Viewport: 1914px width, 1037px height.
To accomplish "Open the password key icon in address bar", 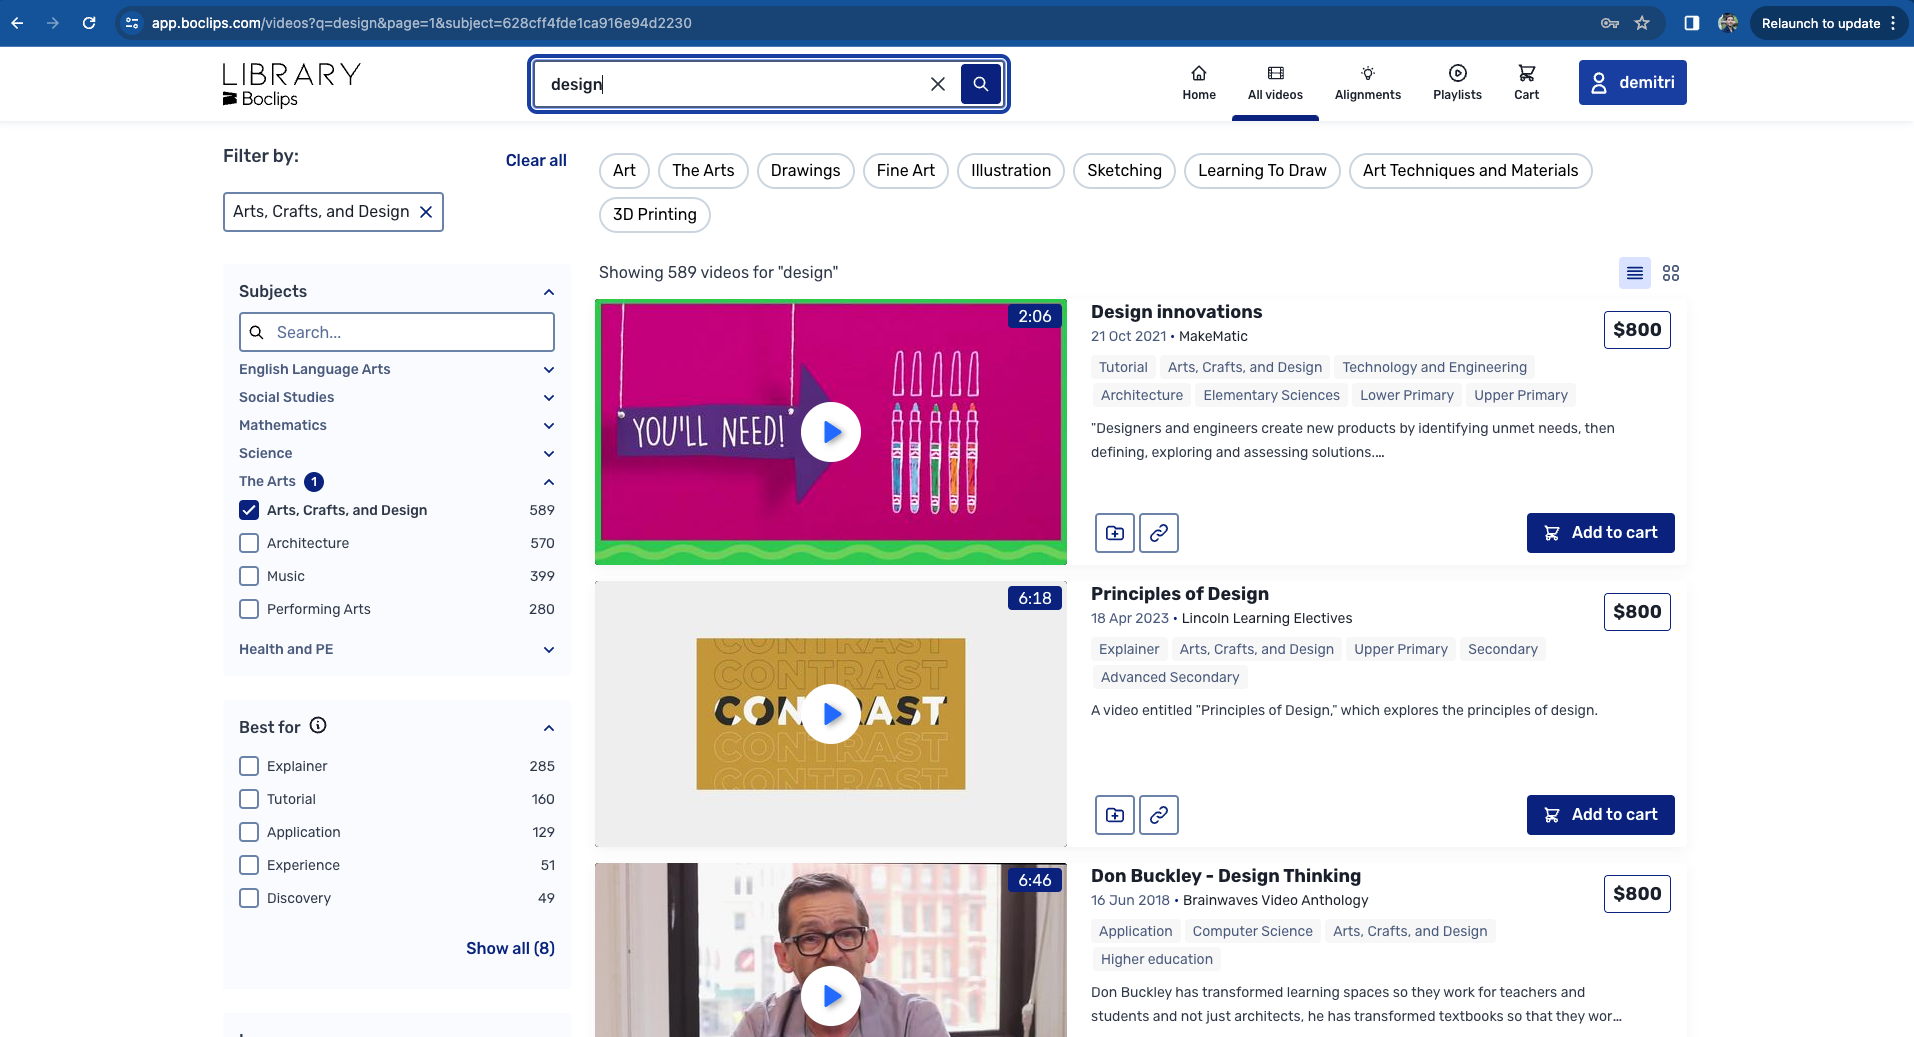I will coord(1609,23).
